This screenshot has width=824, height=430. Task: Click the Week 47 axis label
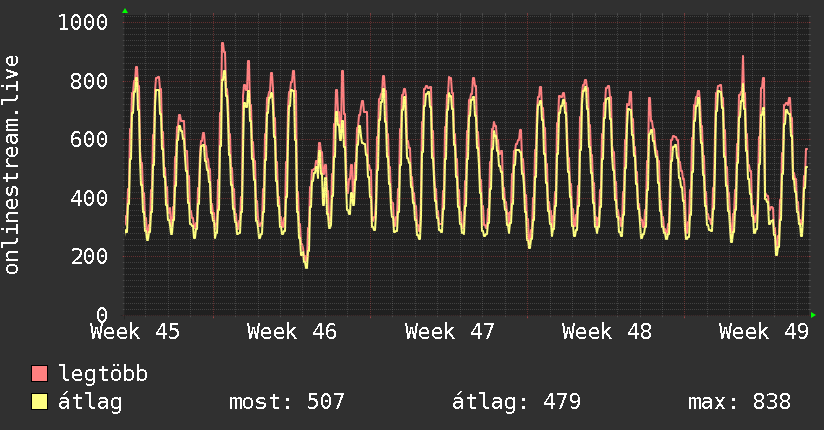[x=449, y=332]
